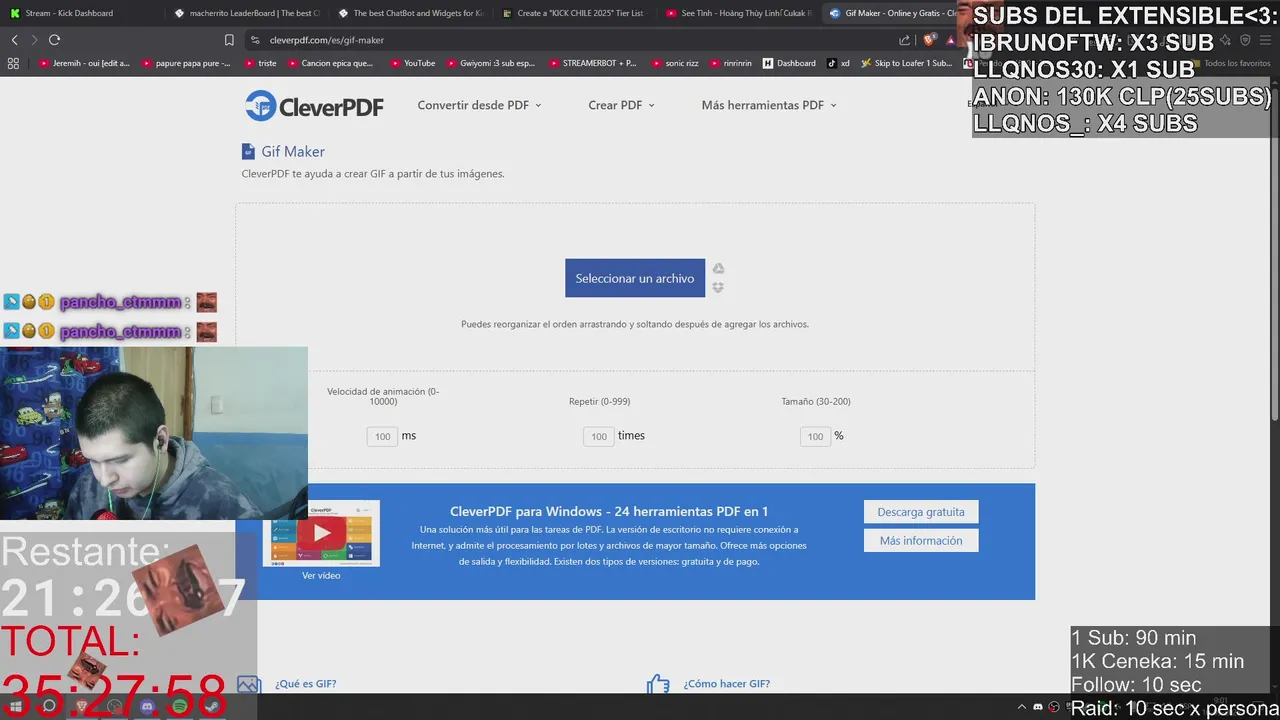Expand Convertir desde PDF menu
This screenshot has width=1280, height=720.
tap(479, 105)
